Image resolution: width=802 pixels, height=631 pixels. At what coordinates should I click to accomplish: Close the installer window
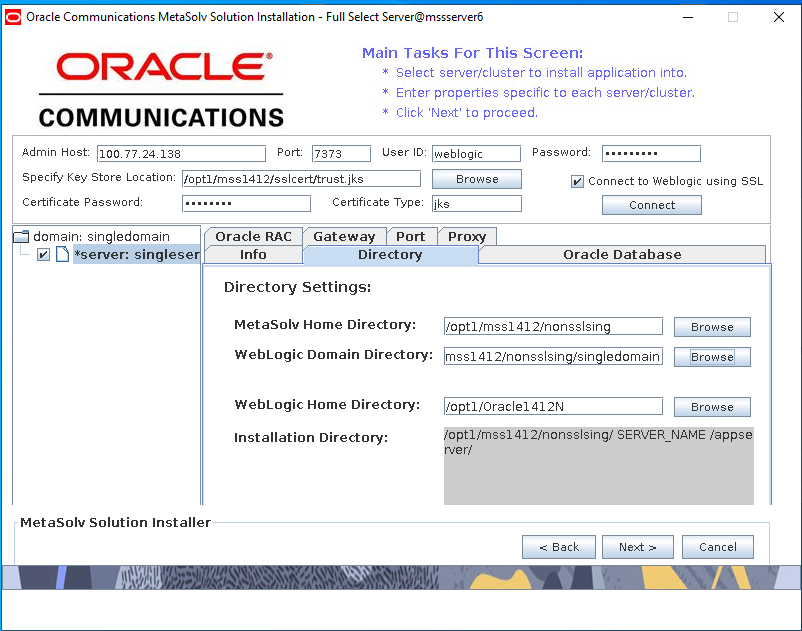click(x=778, y=17)
